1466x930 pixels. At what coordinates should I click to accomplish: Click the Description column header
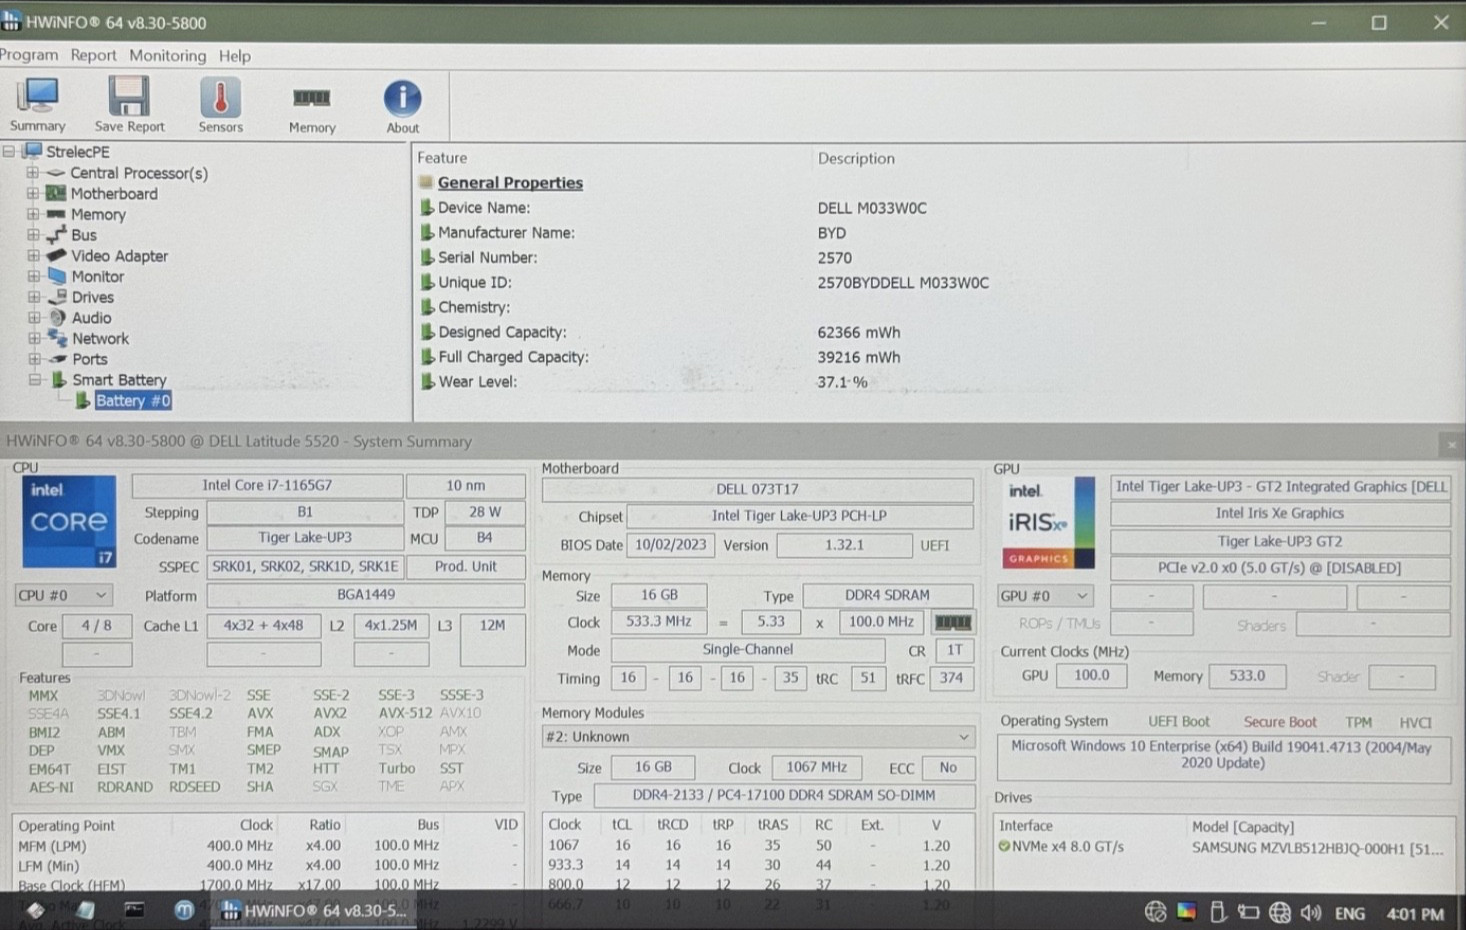pos(856,158)
